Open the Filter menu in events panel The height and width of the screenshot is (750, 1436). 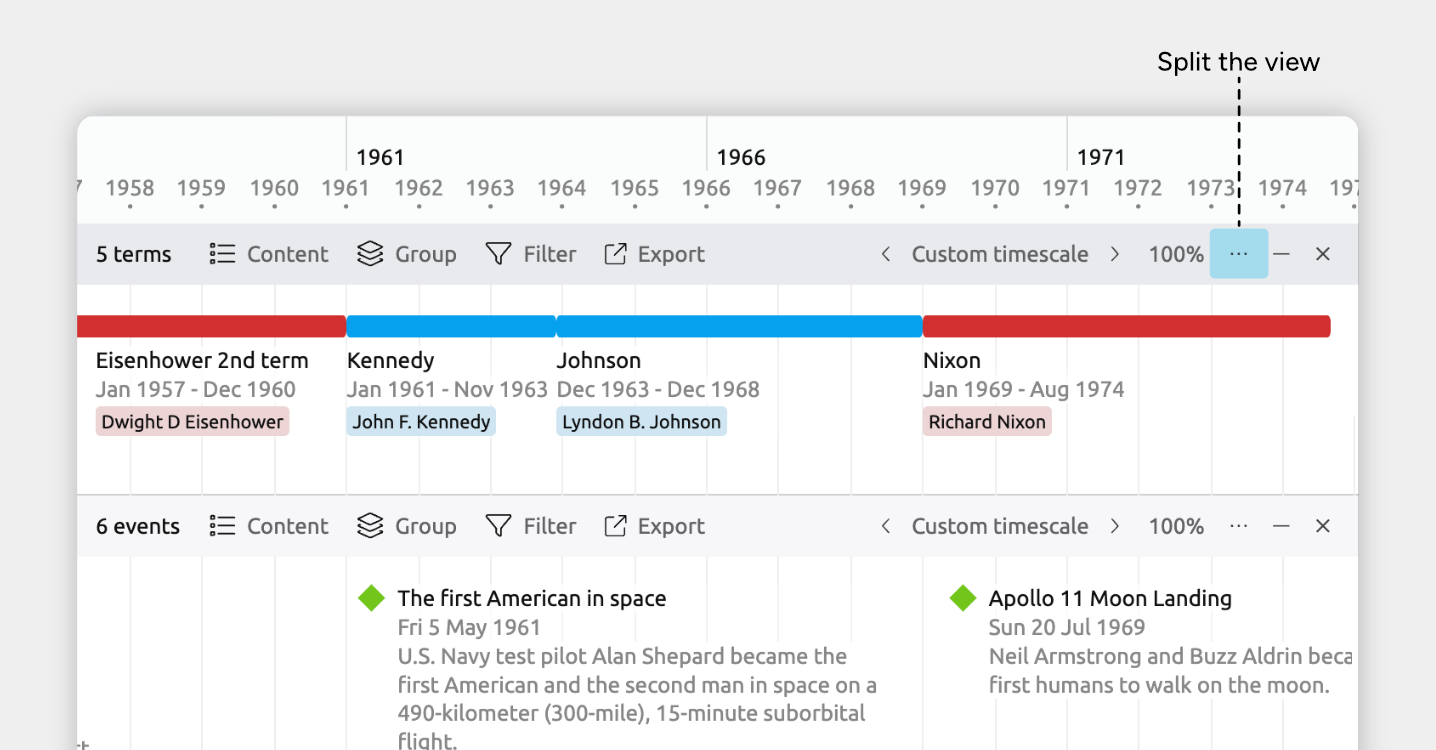point(531,526)
